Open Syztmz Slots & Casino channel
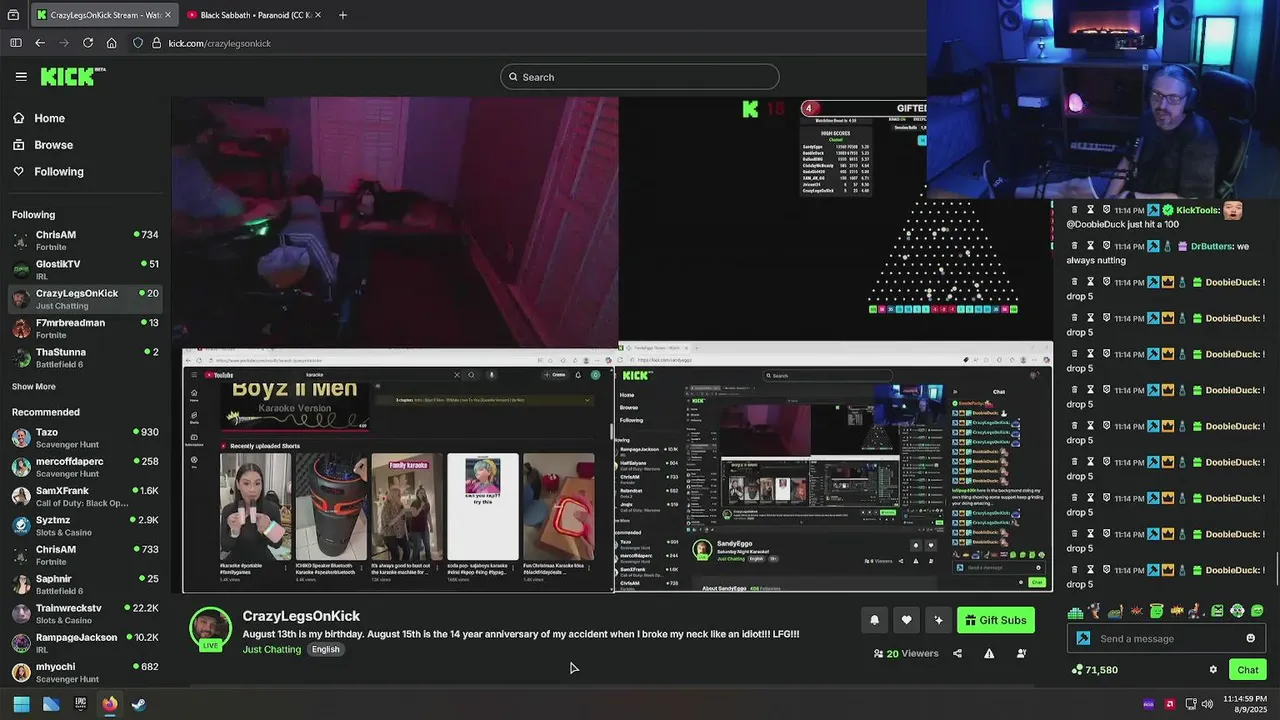Viewport: 1280px width, 720px height. [x=85, y=526]
